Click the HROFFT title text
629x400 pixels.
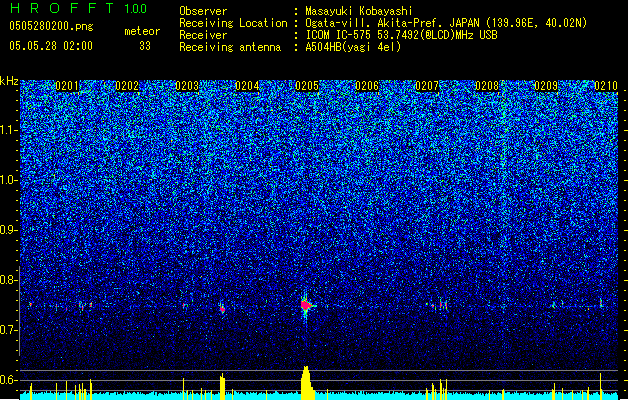[x=62, y=8]
